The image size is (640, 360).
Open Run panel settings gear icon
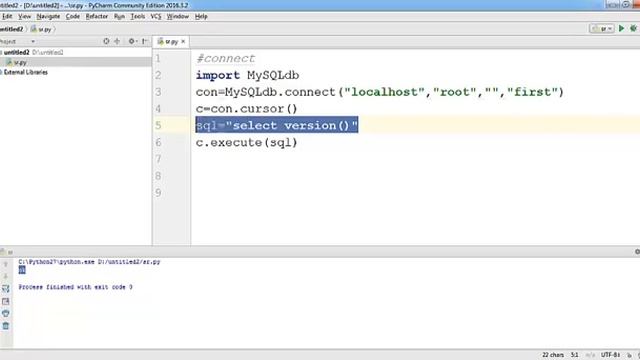coord(637,252)
